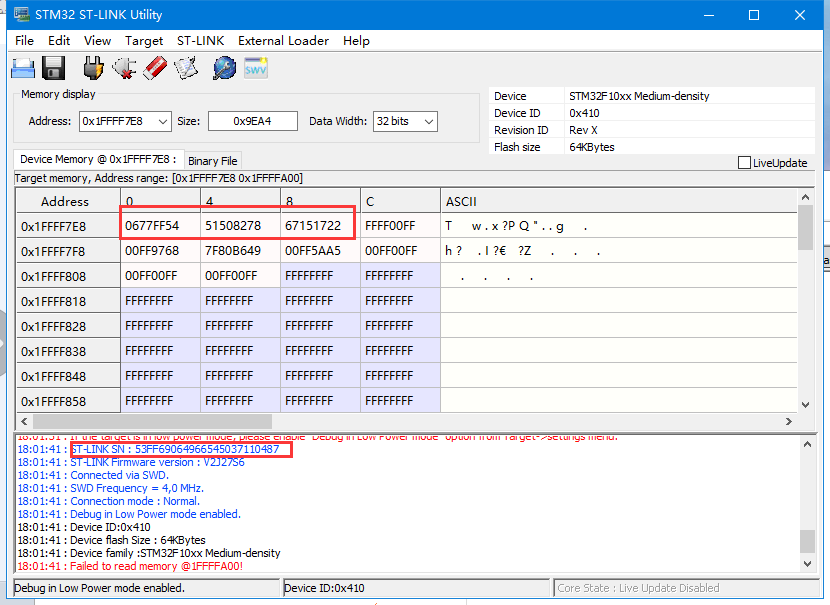Click the log pane down scroll arrow
The image size is (830, 605).
tap(807, 564)
